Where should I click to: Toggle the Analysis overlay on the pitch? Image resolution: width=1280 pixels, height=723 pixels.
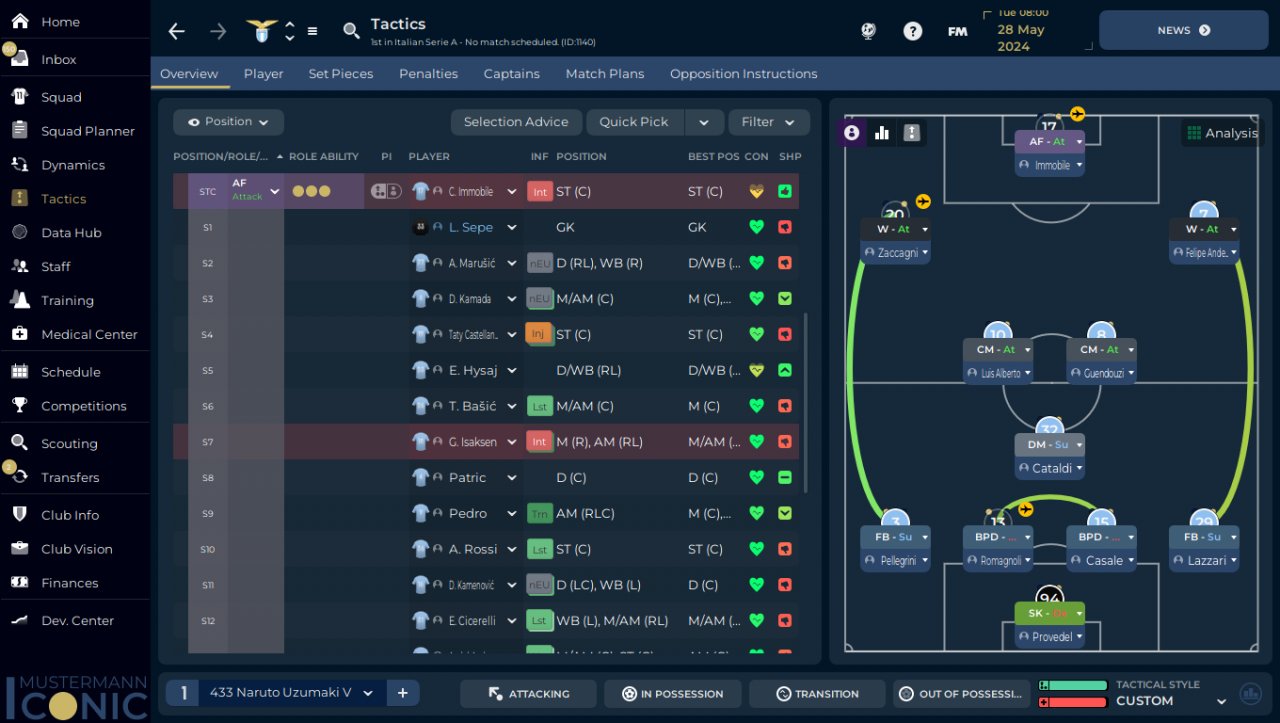pyautogui.click(x=1221, y=133)
